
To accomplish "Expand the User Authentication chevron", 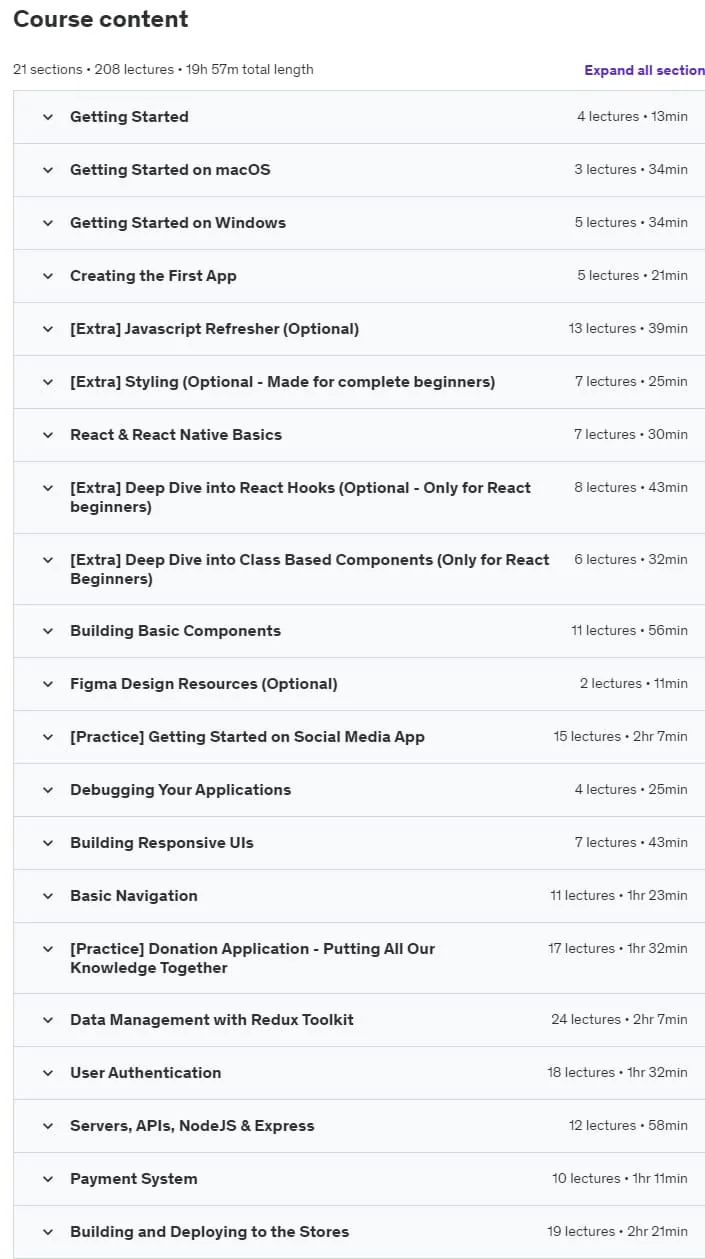I will 47,1073.
